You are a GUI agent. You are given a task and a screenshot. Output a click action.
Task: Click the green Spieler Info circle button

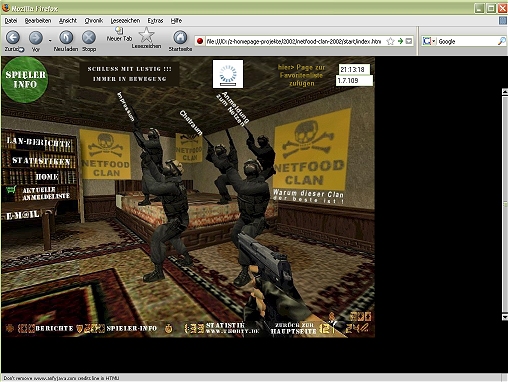[x=25, y=80]
